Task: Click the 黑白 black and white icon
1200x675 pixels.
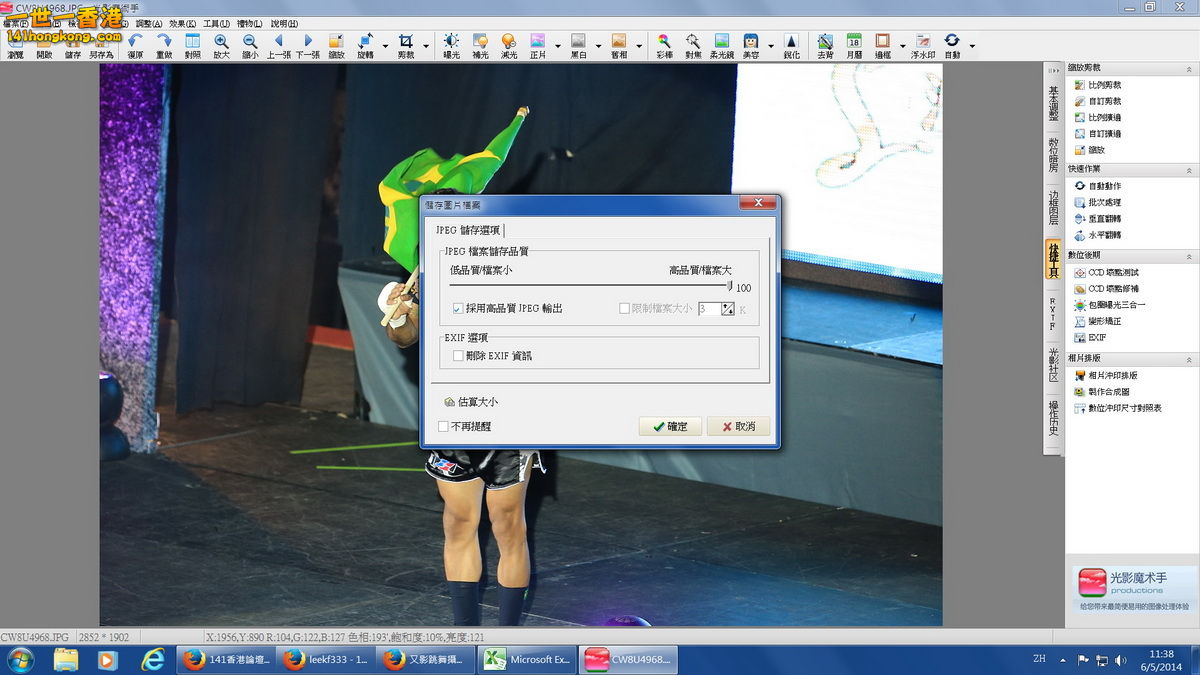Action: click(x=578, y=45)
